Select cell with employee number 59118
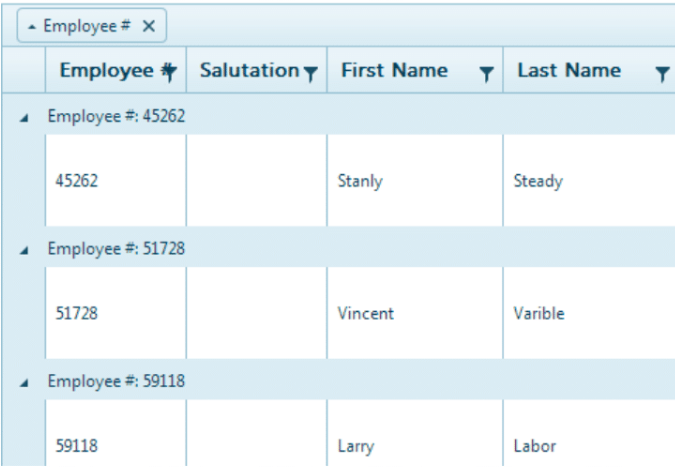 116,434
